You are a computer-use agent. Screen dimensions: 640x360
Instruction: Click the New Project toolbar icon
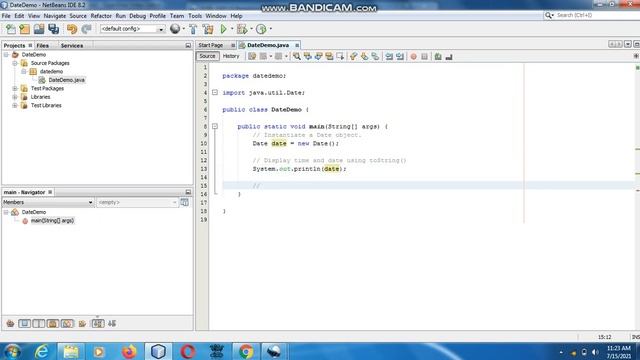pyautogui.click(x=24, y=29)
